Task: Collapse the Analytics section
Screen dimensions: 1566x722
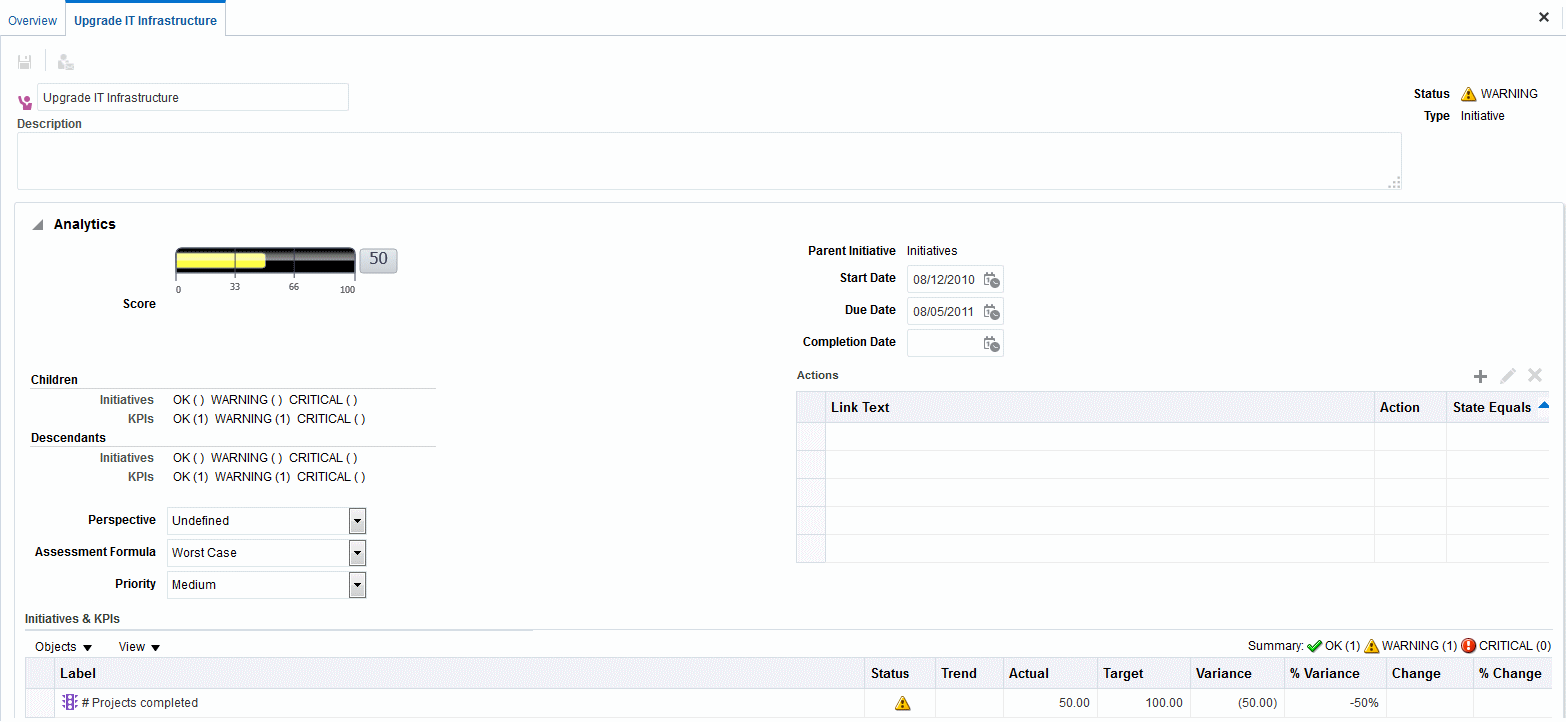Action: 37,224
